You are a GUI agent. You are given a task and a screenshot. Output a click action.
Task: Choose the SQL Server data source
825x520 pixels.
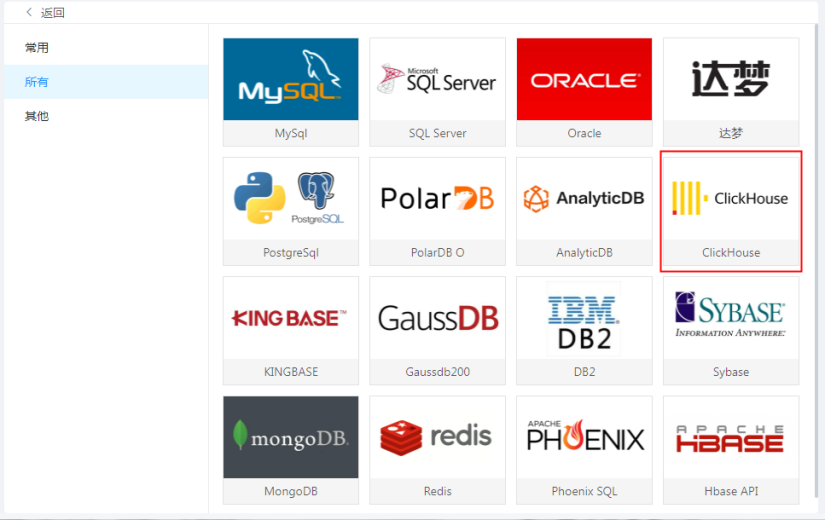coord(437,80)
